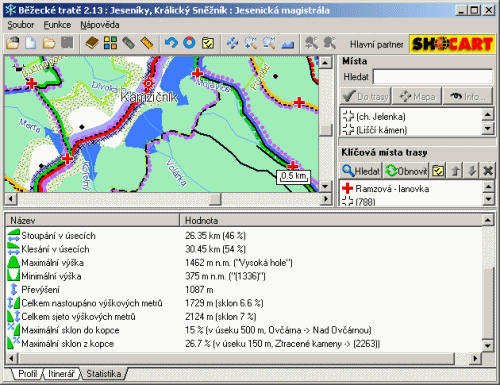Click places list scroll down arrow

(487, 128)
